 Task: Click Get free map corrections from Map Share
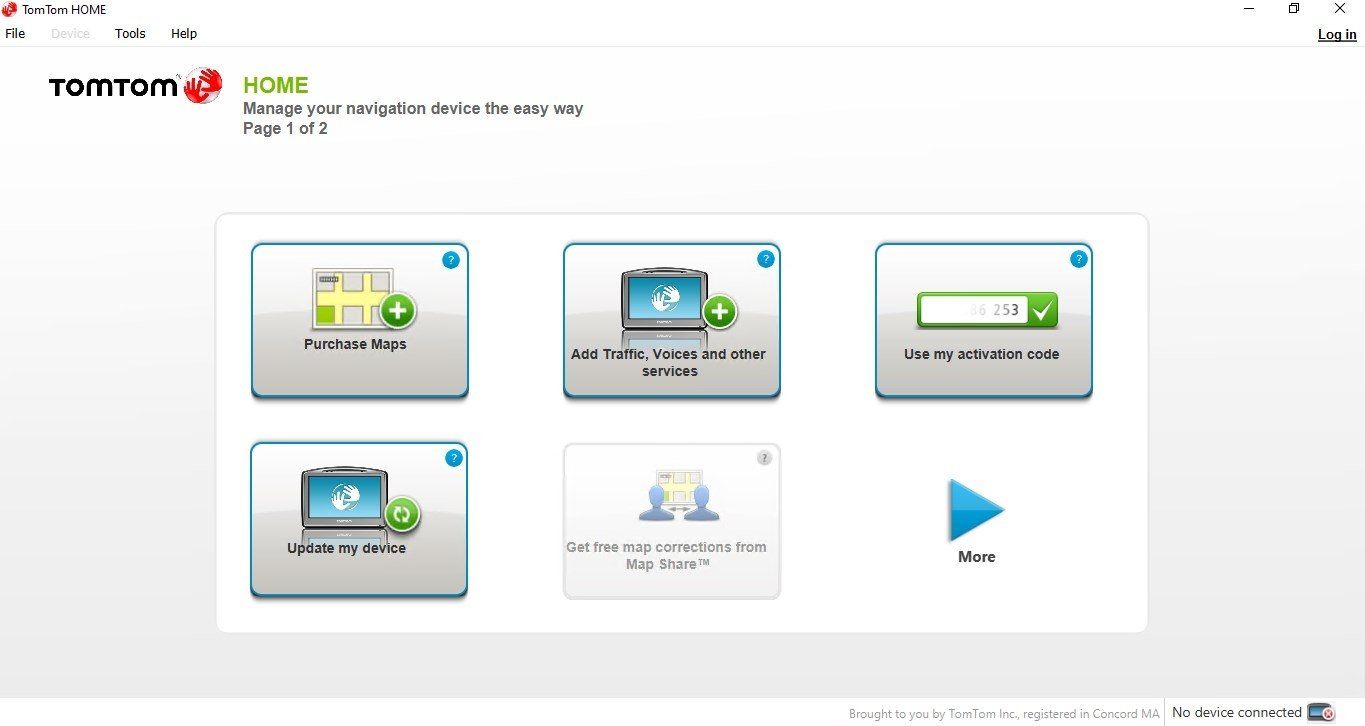click(671, 521)
